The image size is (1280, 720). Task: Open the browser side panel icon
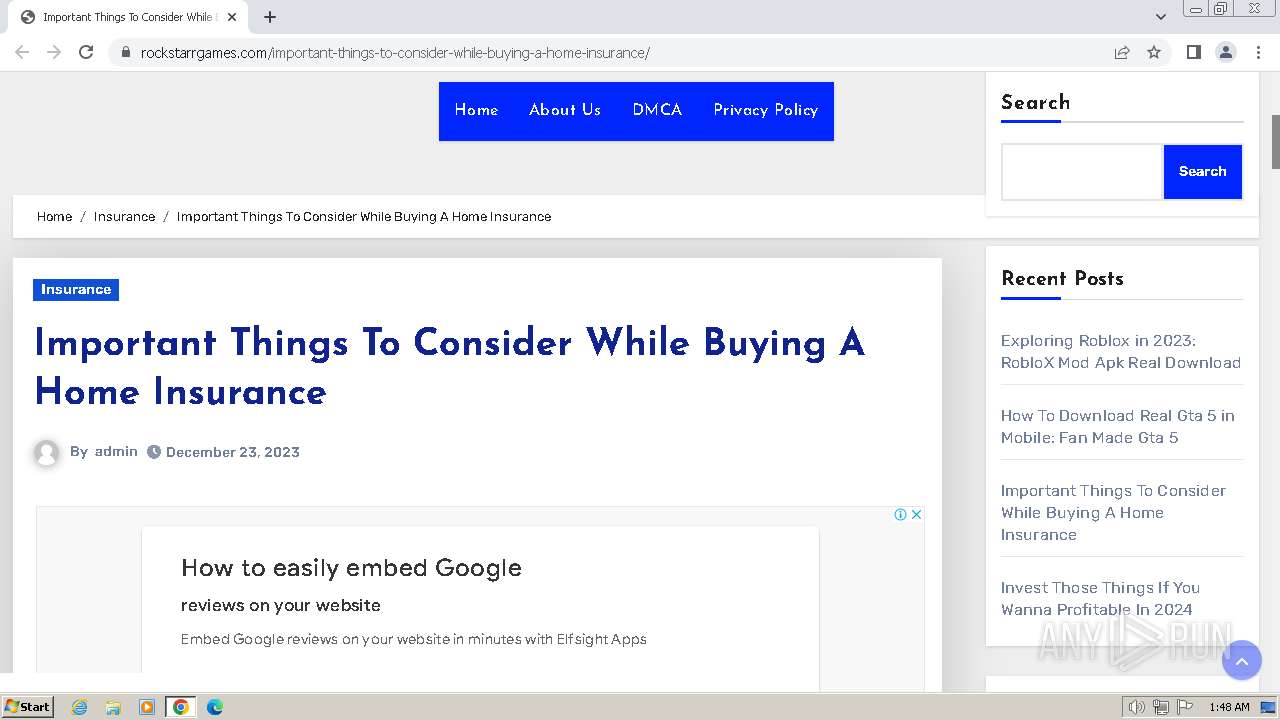1193,52
